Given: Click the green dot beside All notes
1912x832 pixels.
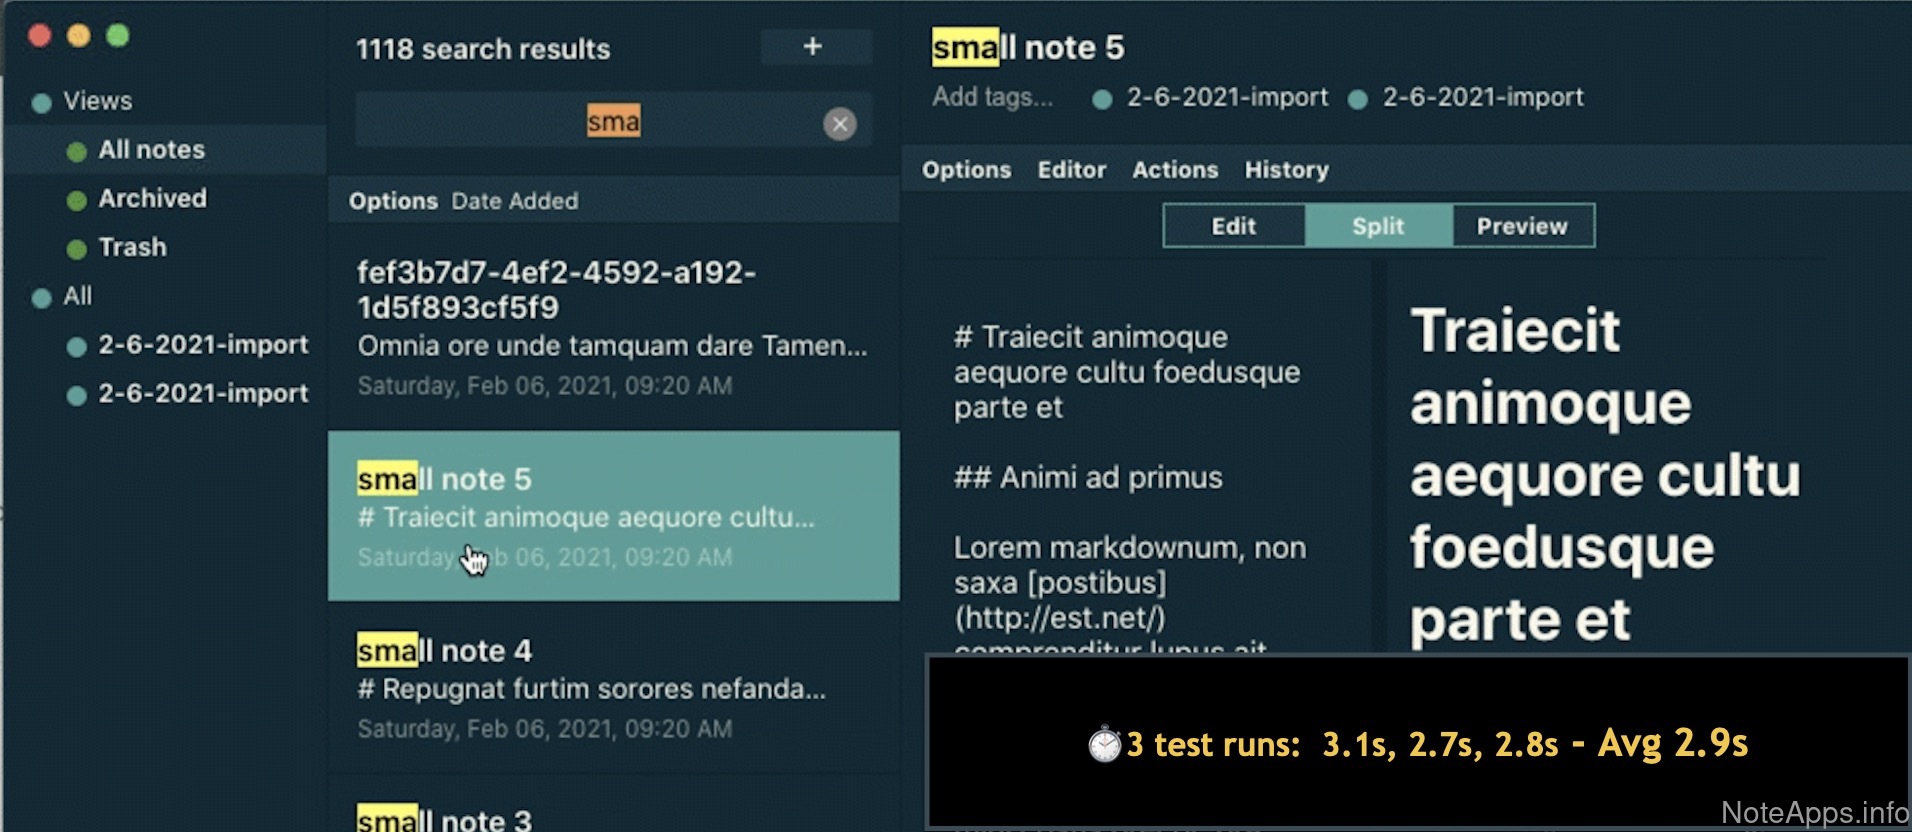Looking at the screenshot, I should 76,152.
